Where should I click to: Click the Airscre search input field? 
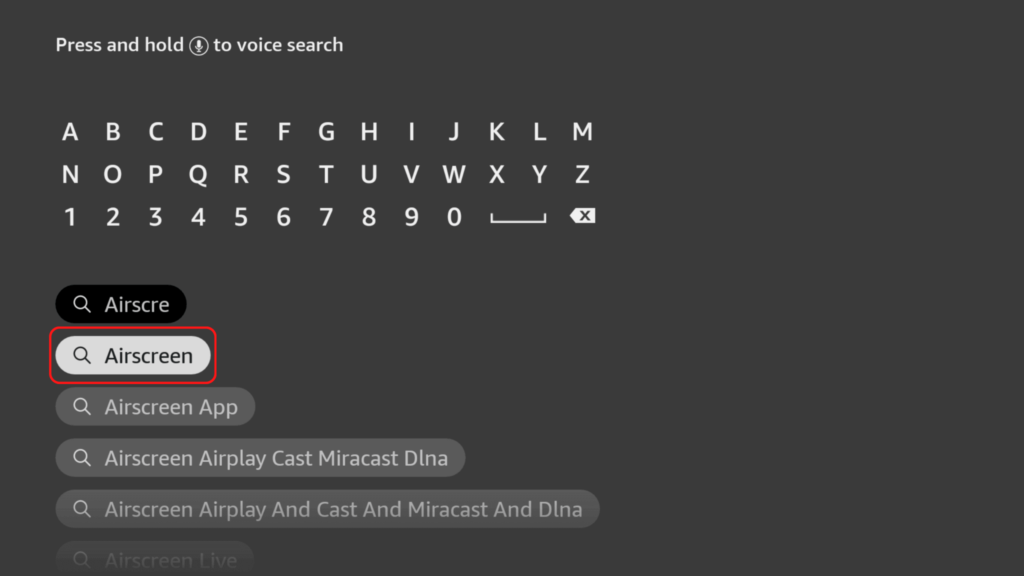click(121, 304)
